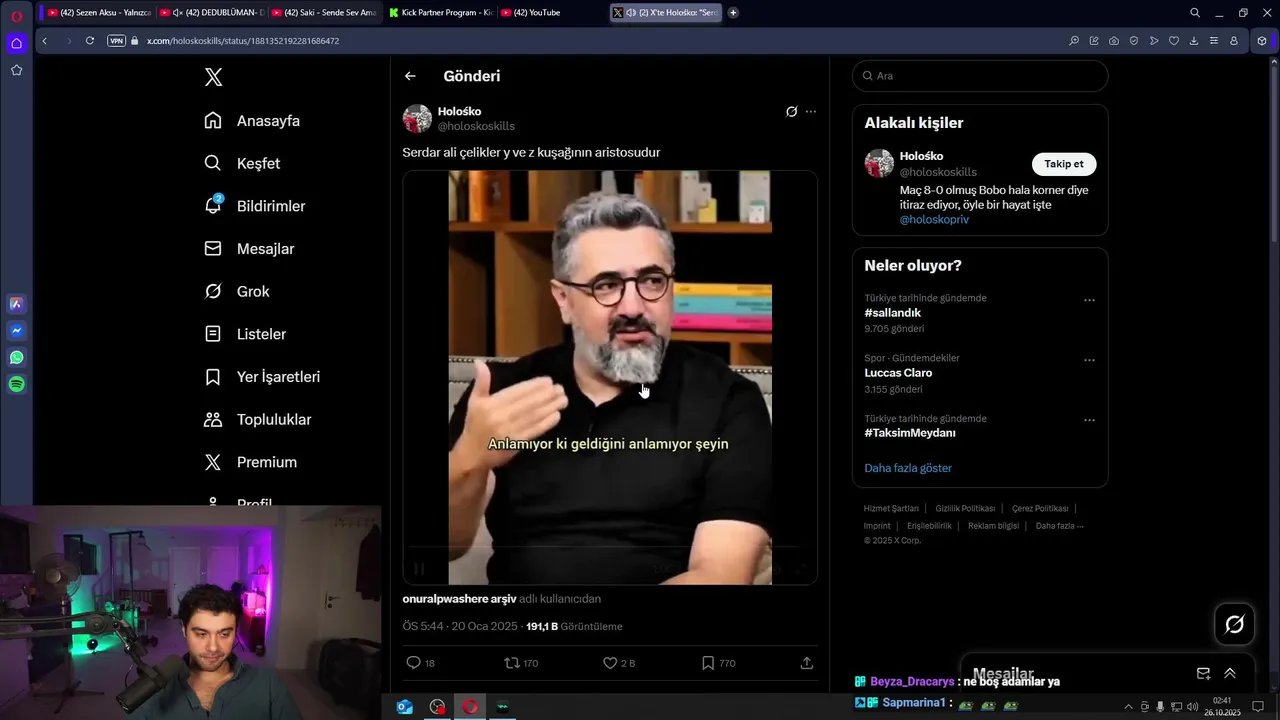The image size is (1280, 720).
Task: Open the X logo home link
Action: coord(213,77)
